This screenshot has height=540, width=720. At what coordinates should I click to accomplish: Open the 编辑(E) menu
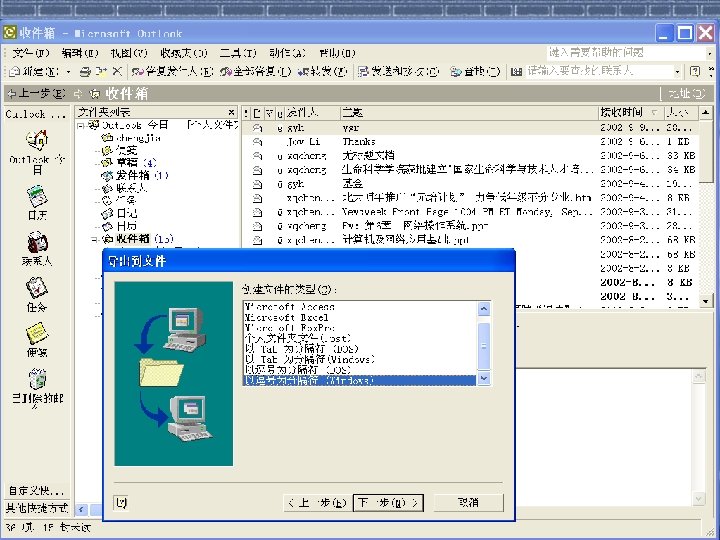click(80, 53)
